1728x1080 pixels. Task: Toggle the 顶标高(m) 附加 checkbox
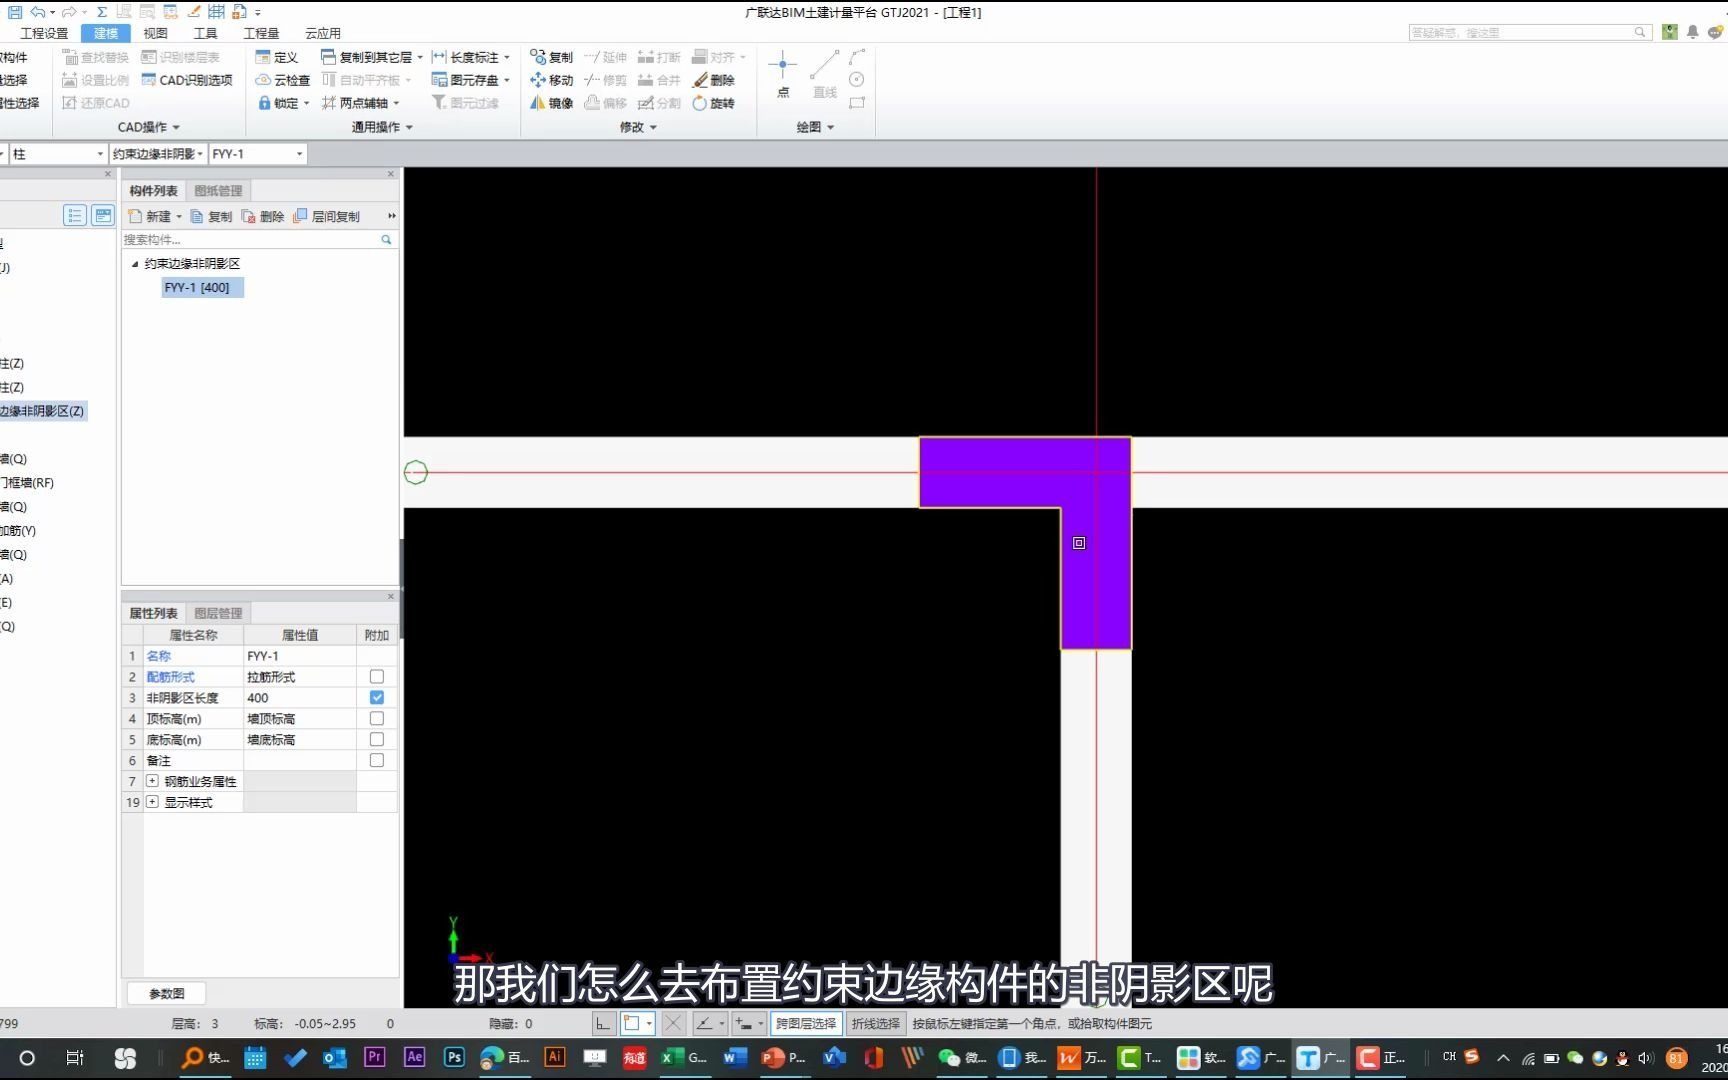click(x=377, y=719)
